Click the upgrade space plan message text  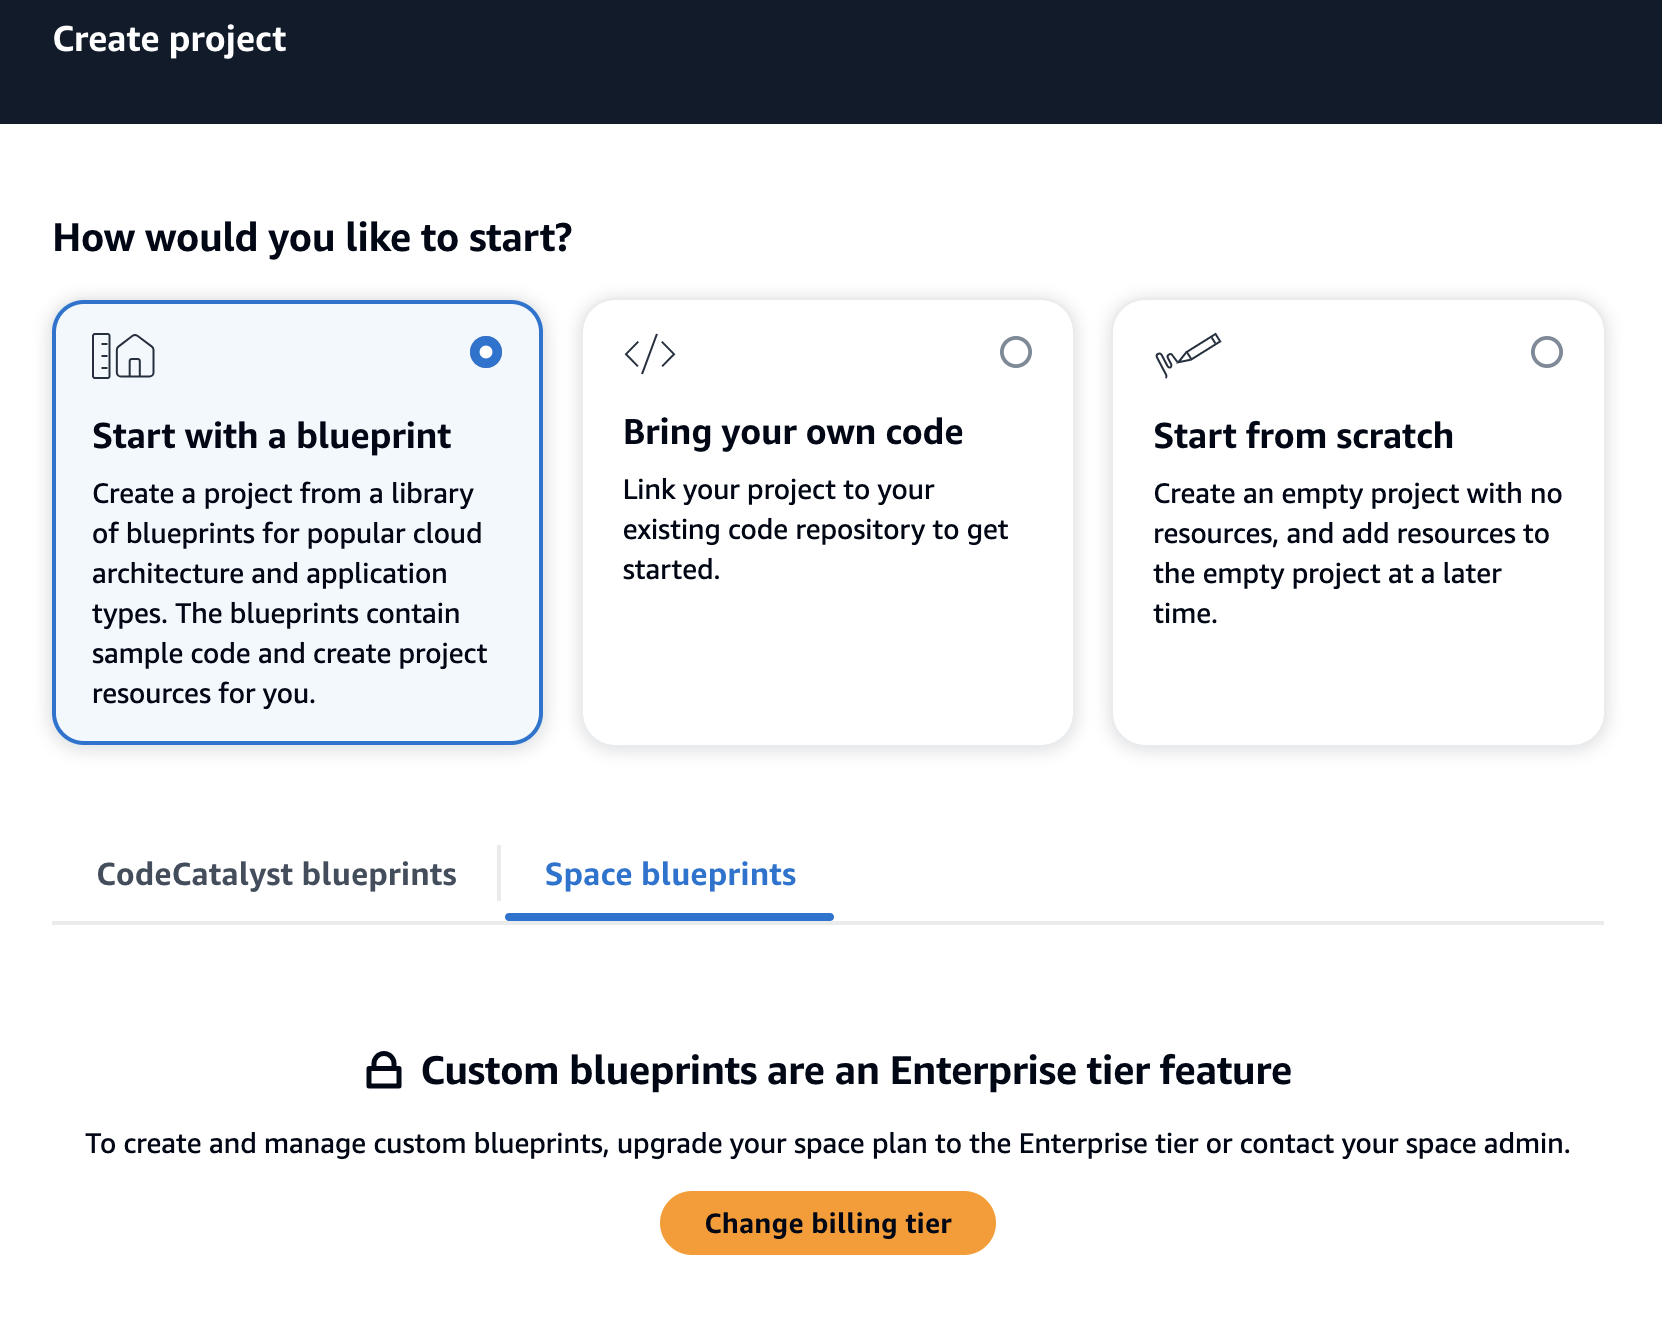point(828,1143)
